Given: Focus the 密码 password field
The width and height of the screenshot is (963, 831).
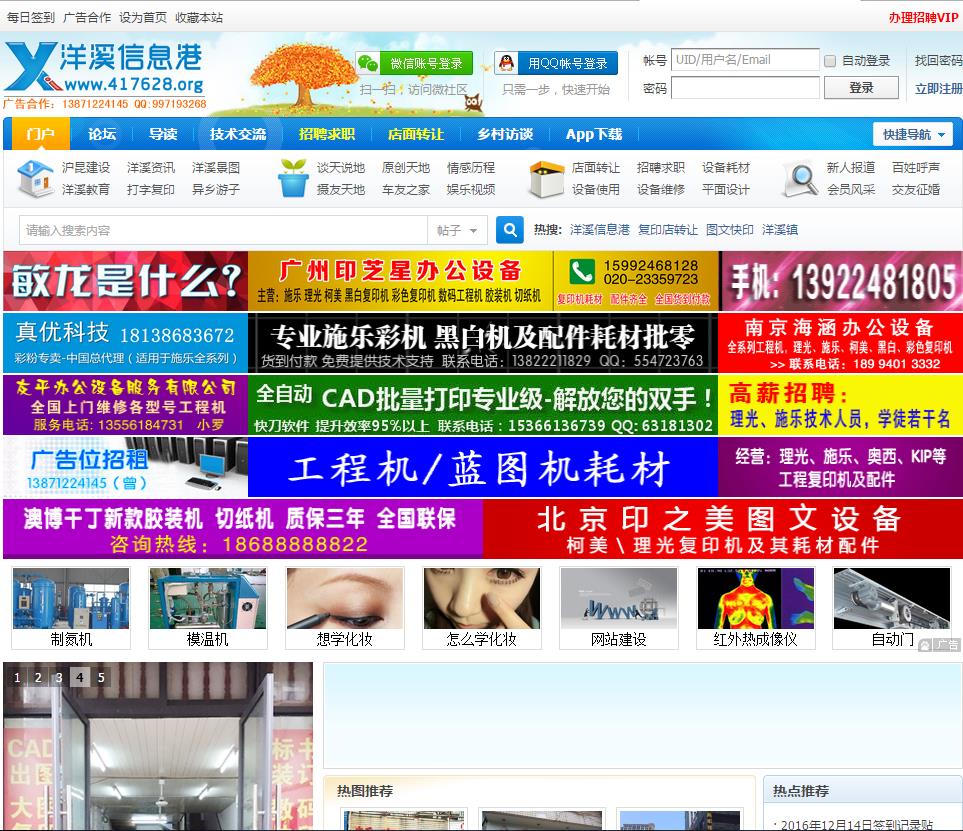Looking at the screenshot, I should [745, 88].
